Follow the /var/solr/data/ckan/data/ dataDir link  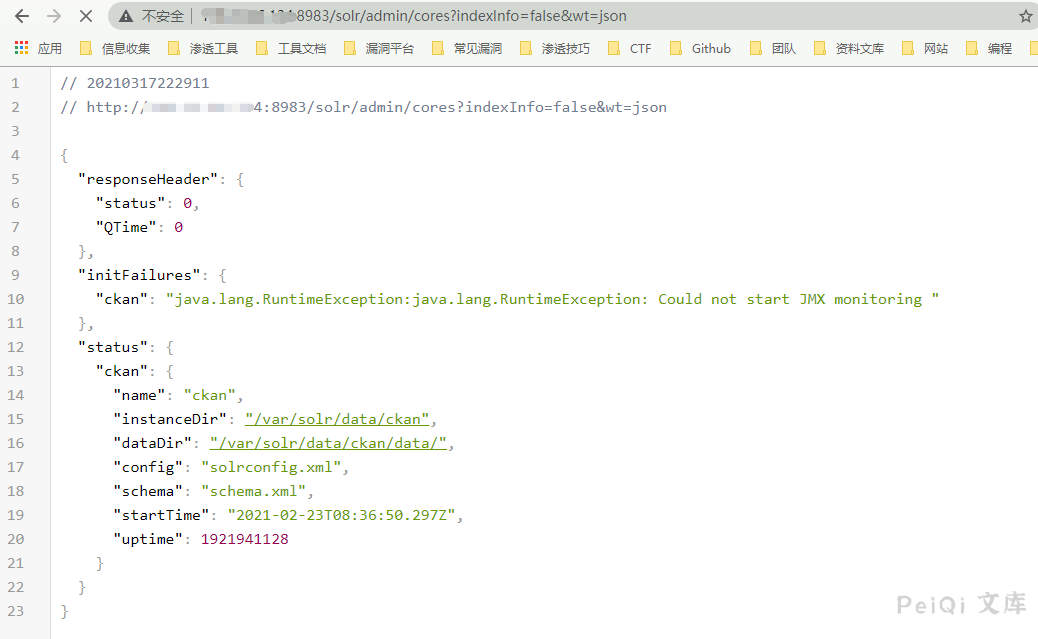[x=328, y=443]
